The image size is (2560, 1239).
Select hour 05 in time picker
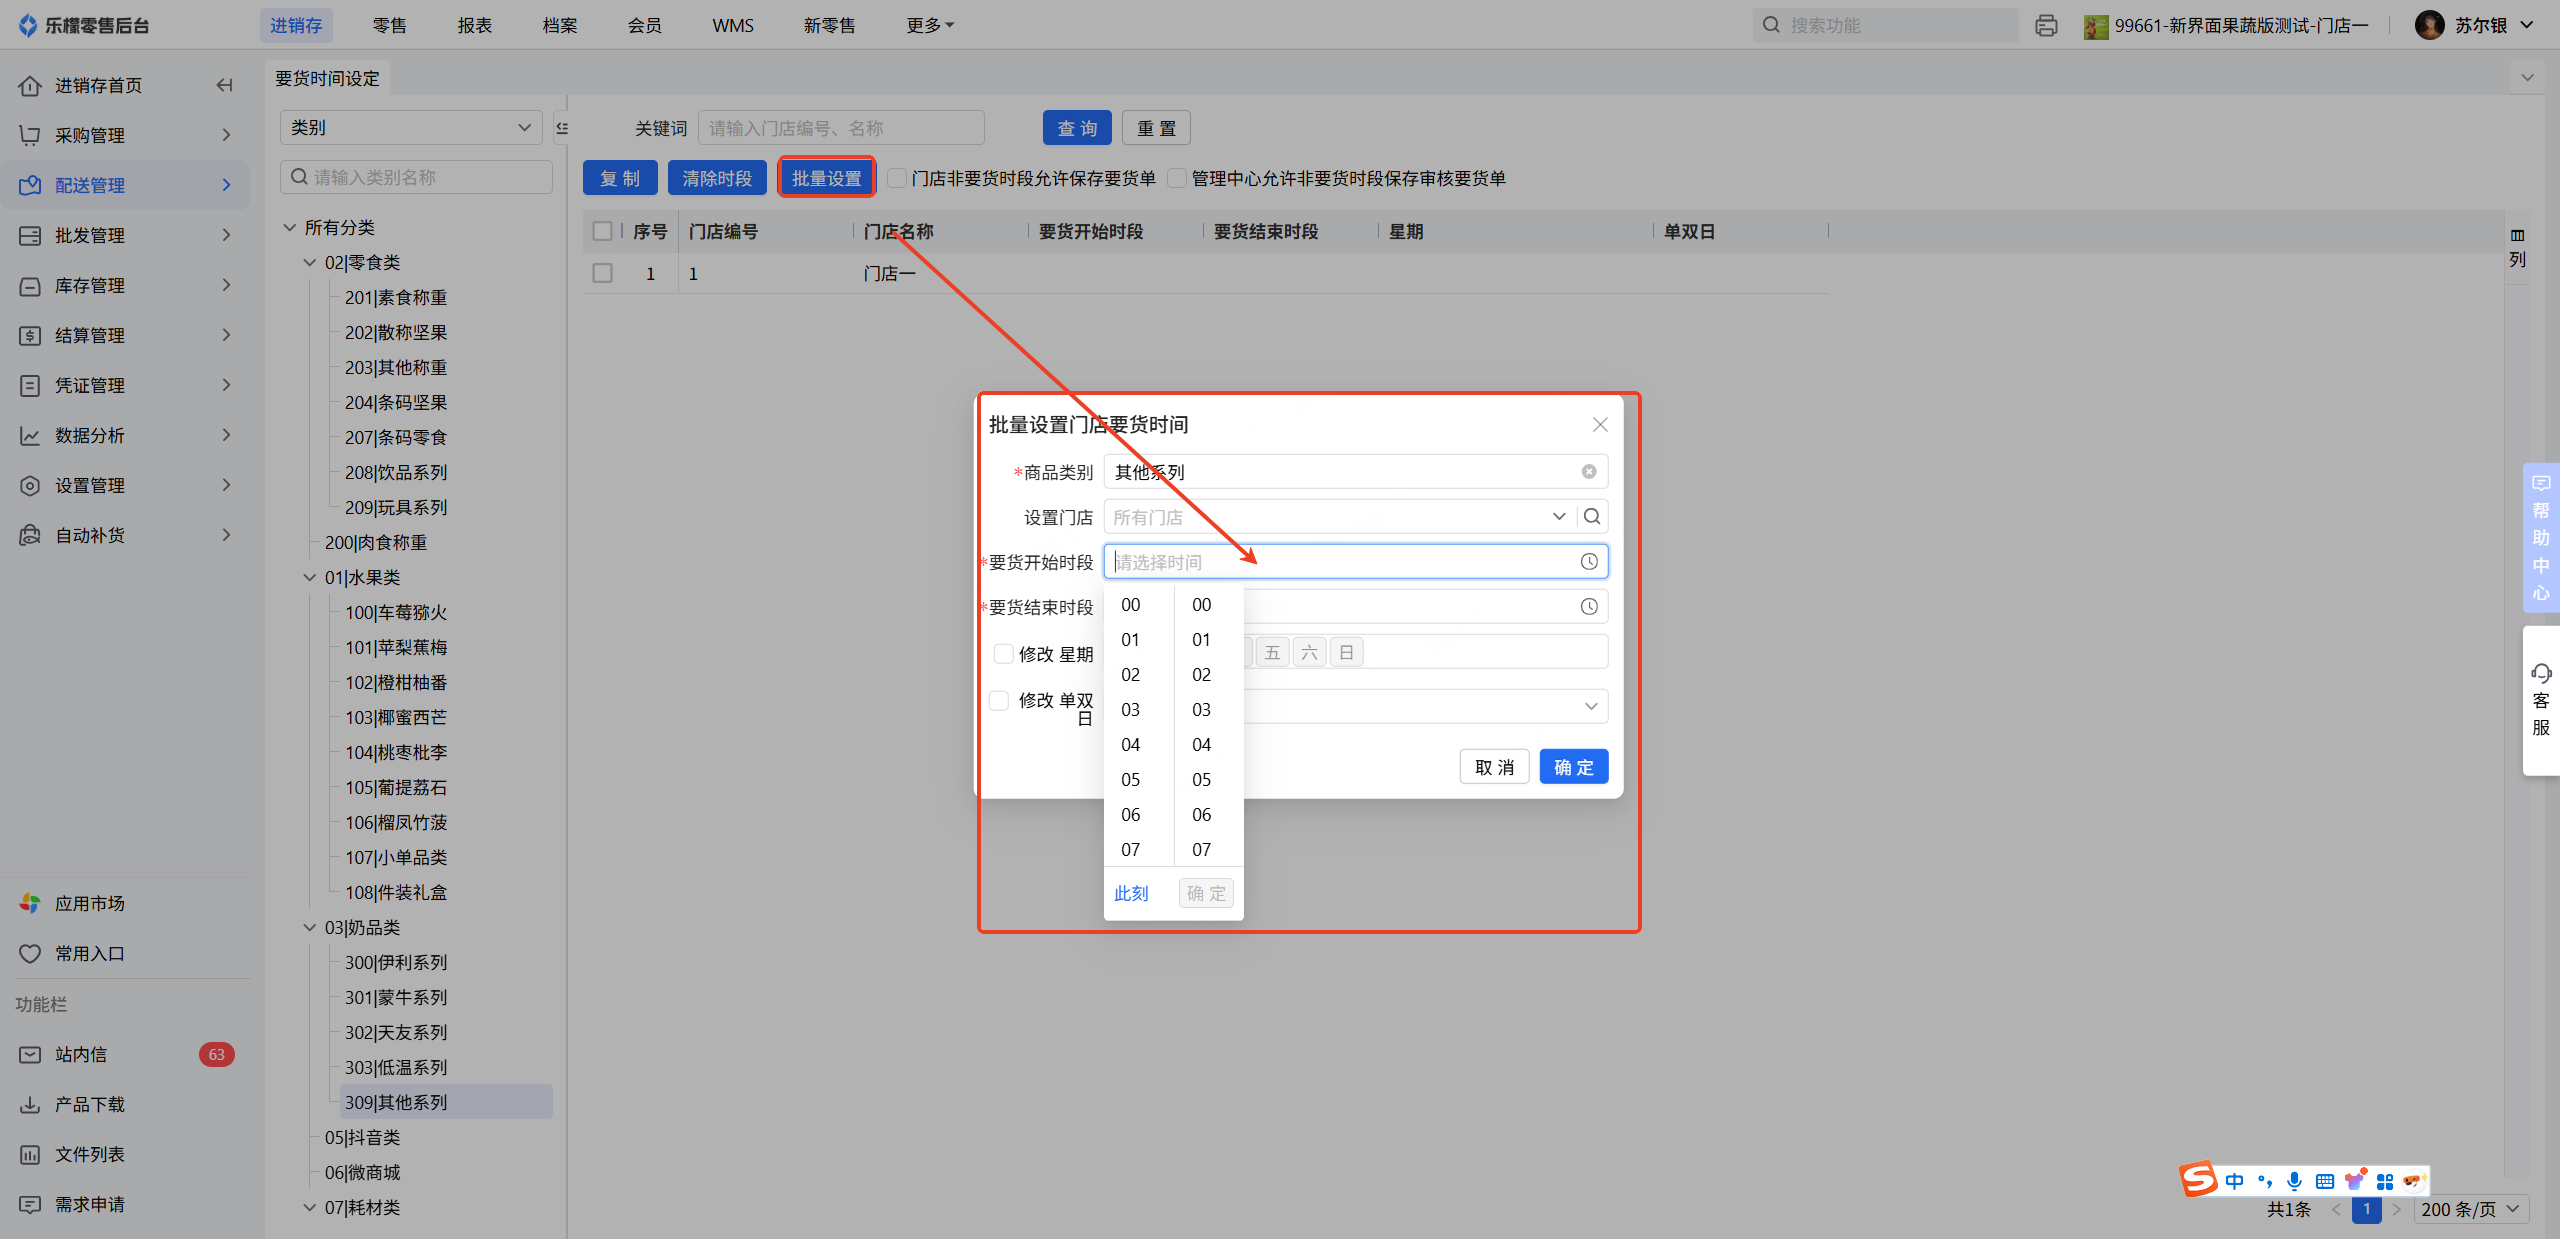click(1130, 779)
